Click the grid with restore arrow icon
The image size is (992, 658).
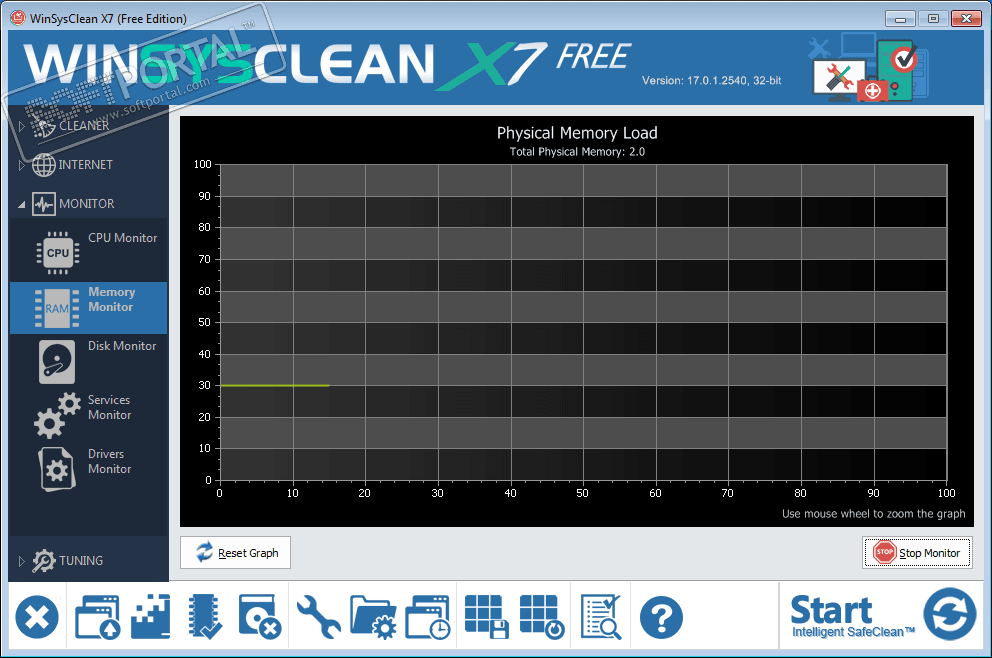[542, 617]
